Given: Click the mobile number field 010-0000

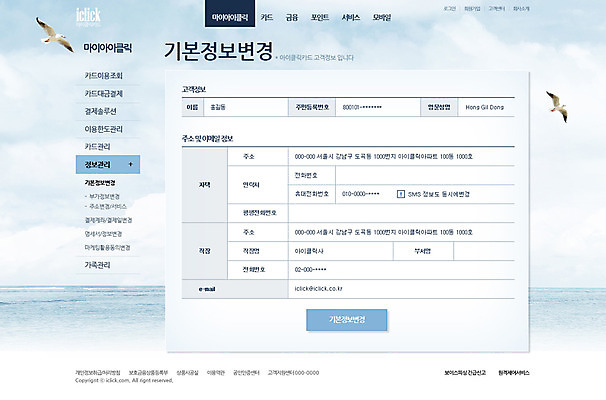Looking at the screenshot, I should (361, 194).
